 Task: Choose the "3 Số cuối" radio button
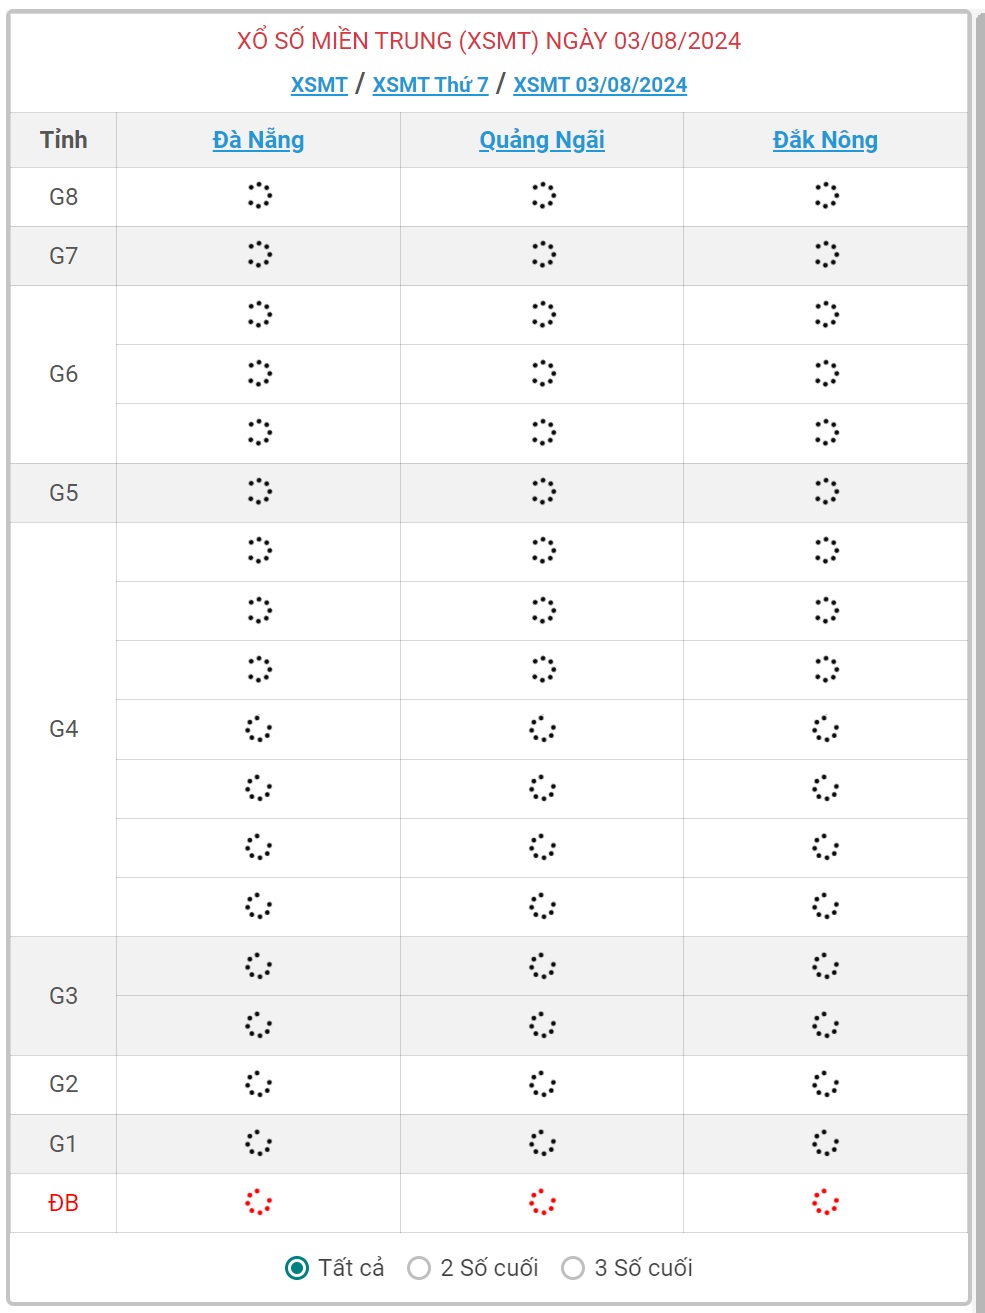[x=573, y=1268]
